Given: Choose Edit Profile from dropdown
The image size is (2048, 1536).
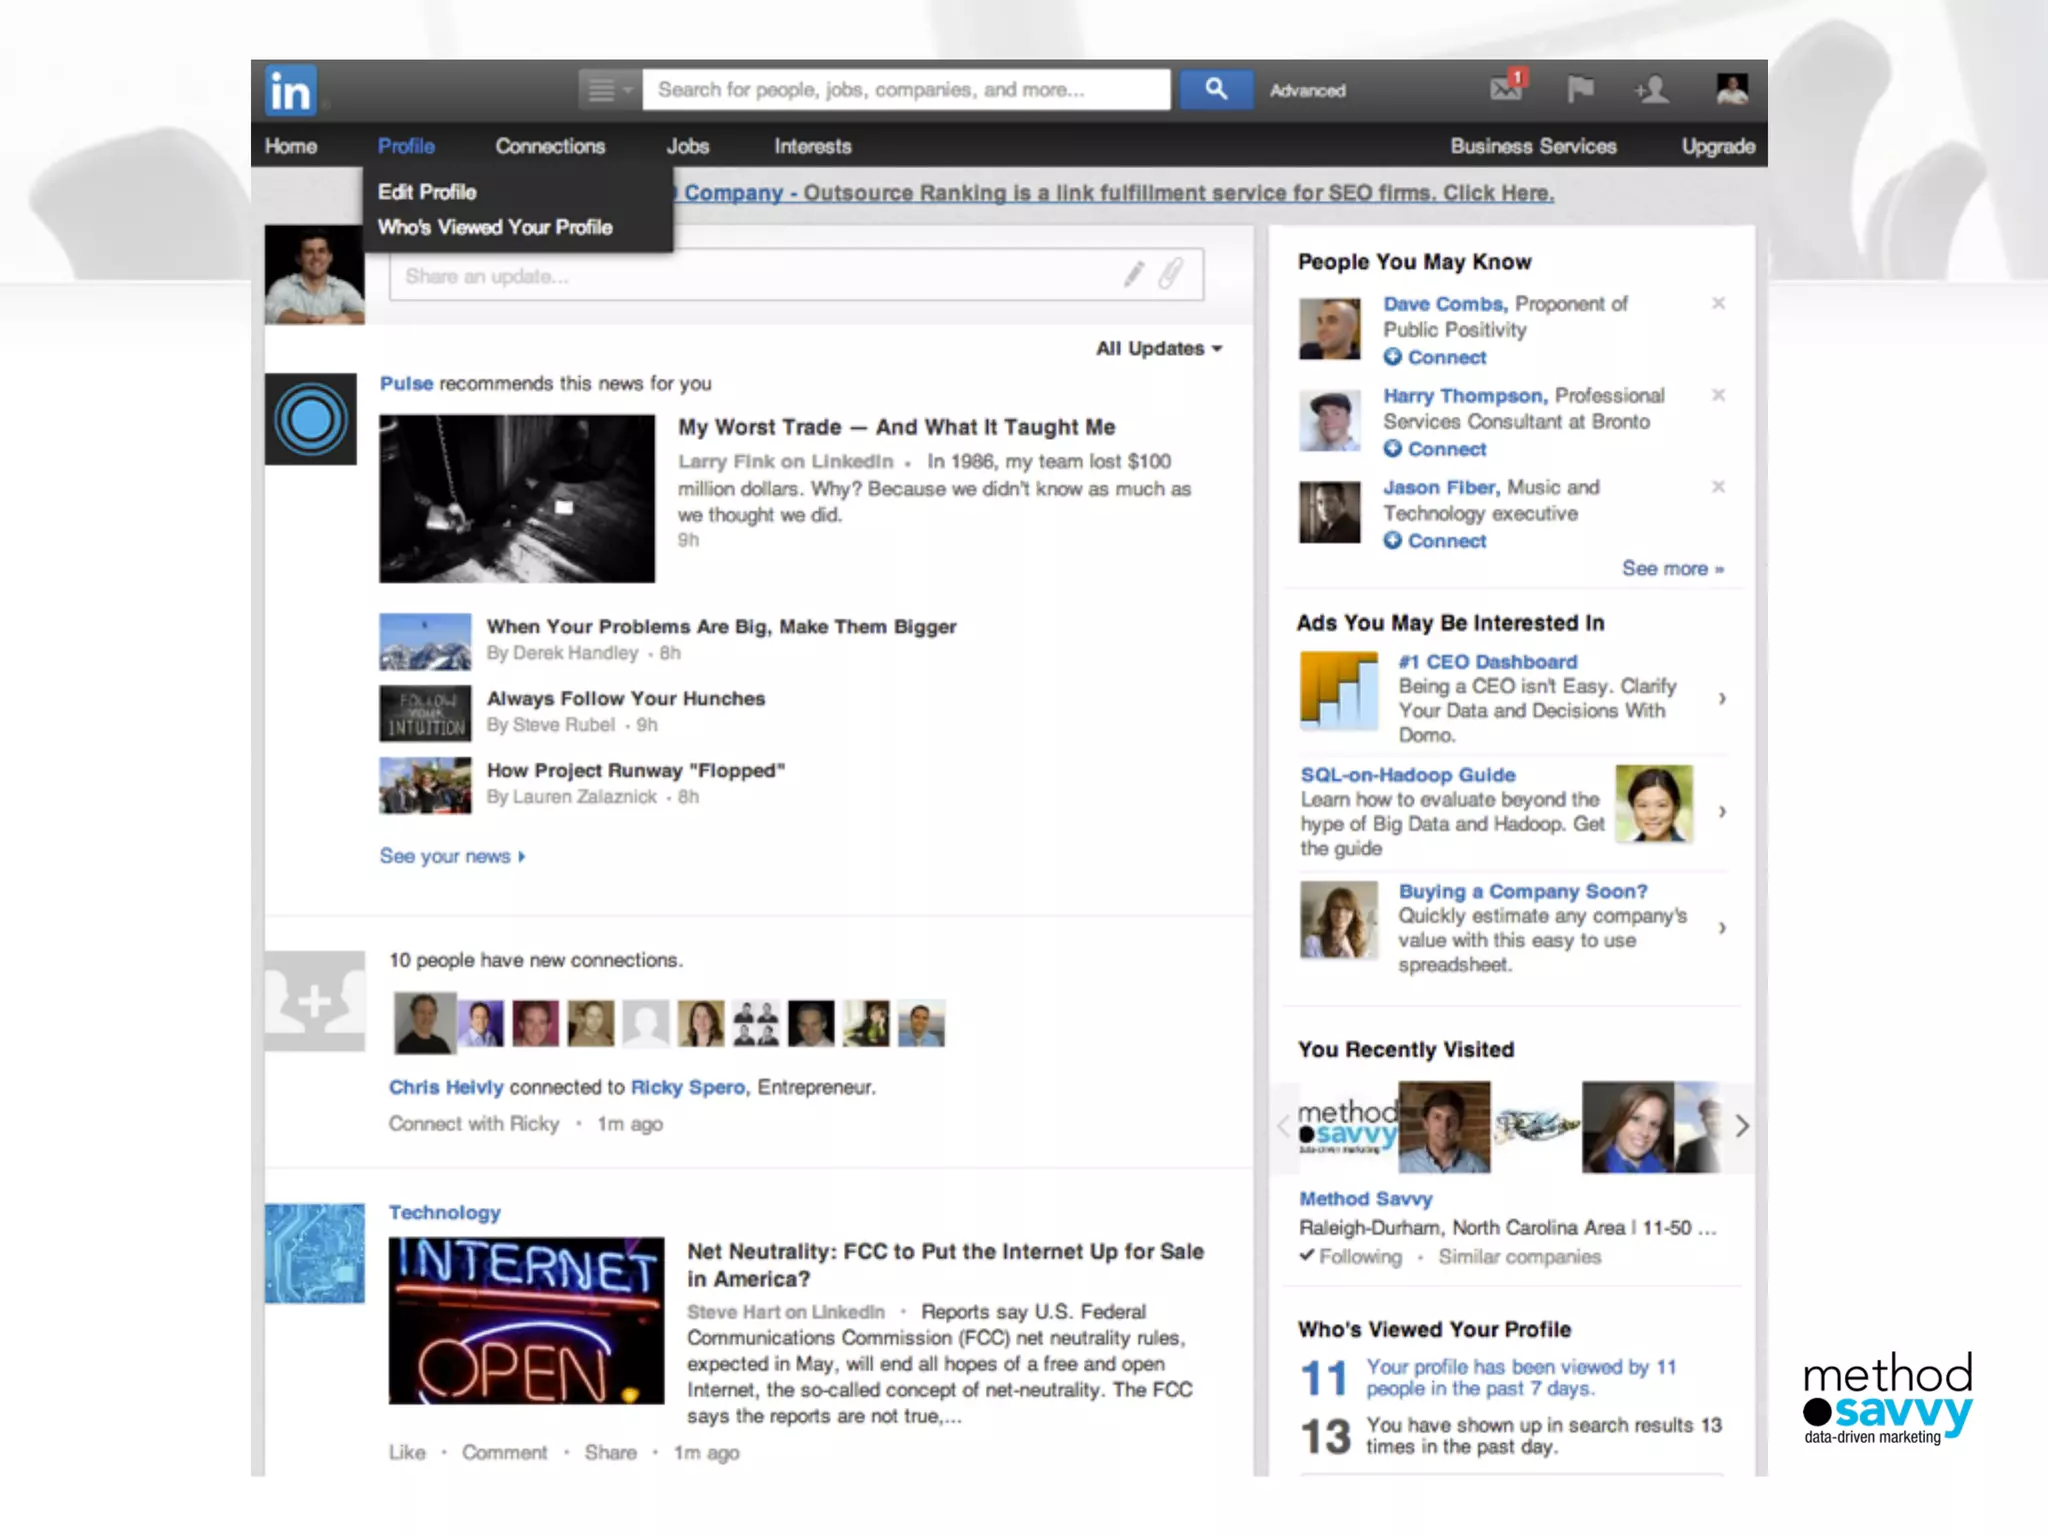Looking at the screenshot, I should [x=427, y=191].
